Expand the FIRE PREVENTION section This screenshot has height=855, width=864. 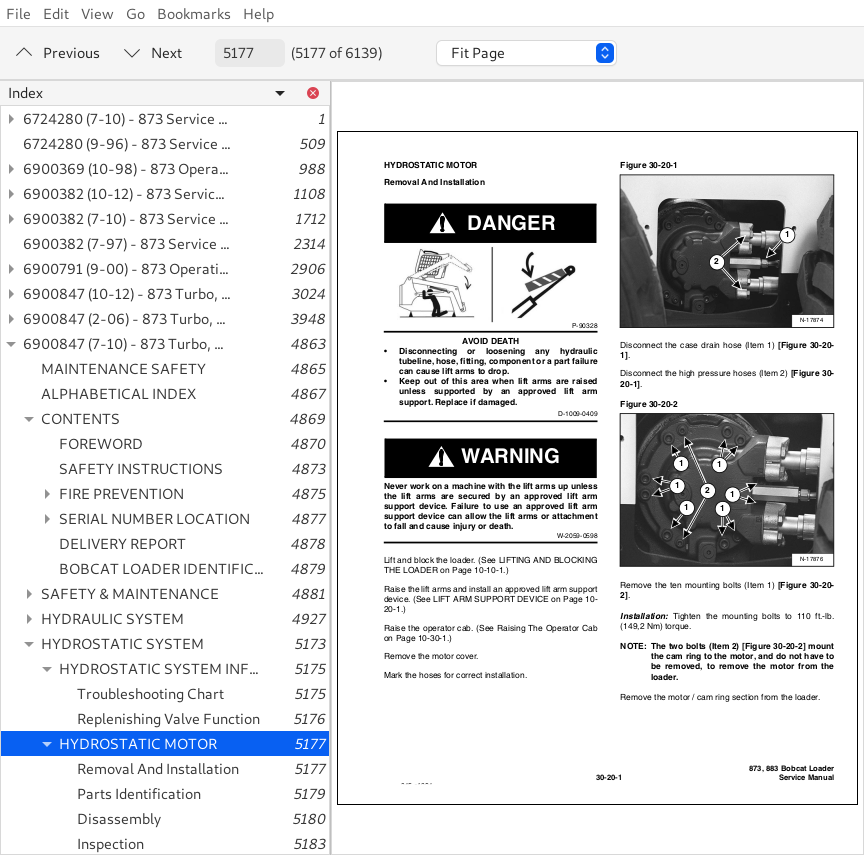47,494
